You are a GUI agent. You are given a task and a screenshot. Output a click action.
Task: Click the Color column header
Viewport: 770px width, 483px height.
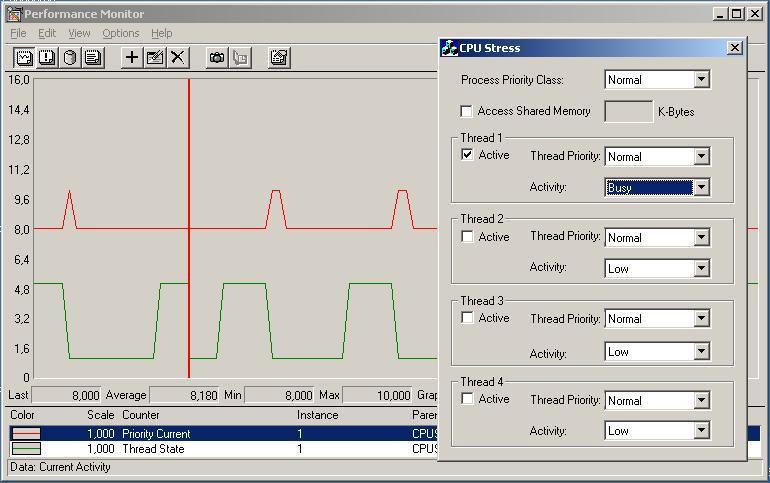[x=22, y=415]
